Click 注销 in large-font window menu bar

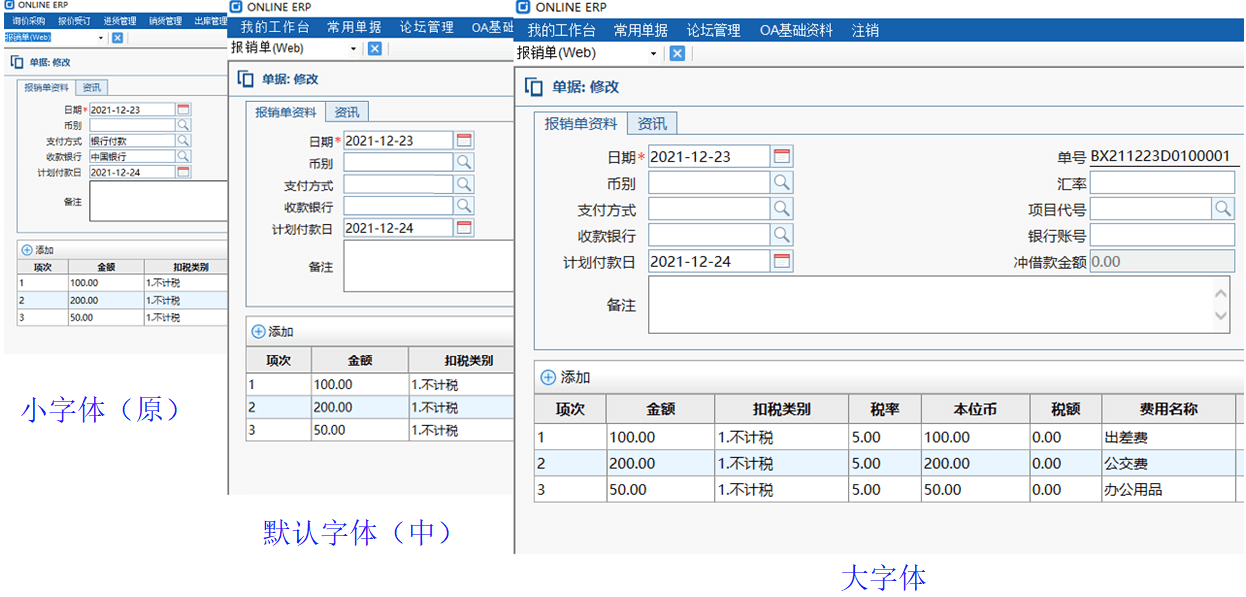[x=865, y=30]
